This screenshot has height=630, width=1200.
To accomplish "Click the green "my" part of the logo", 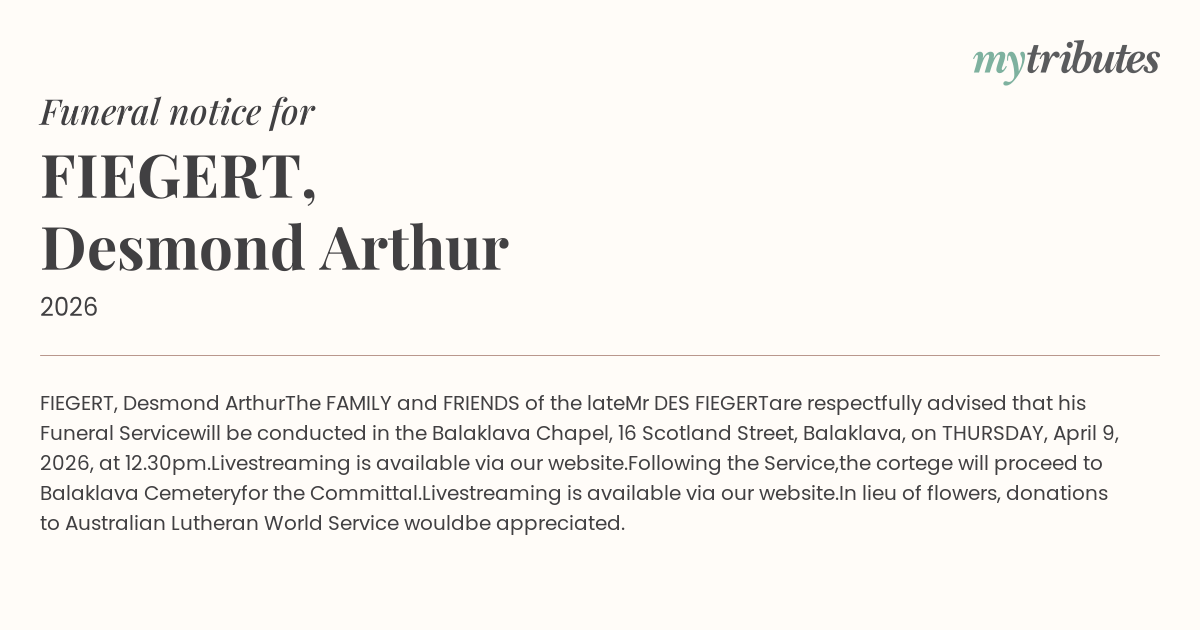I will [x=998, y=63].
